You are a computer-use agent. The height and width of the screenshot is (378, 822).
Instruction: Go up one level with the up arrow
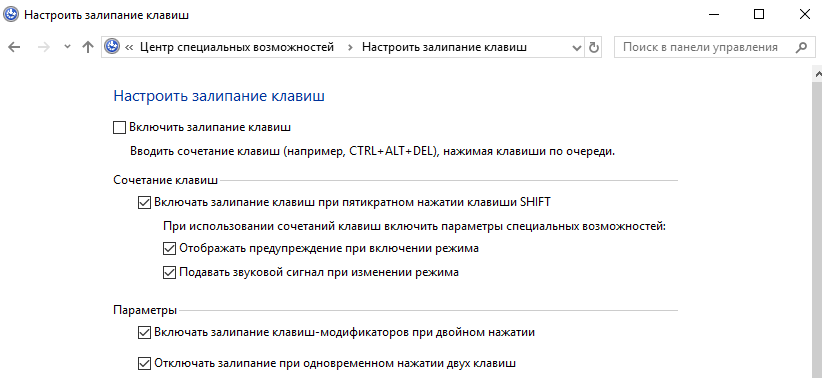pos(88,47)
